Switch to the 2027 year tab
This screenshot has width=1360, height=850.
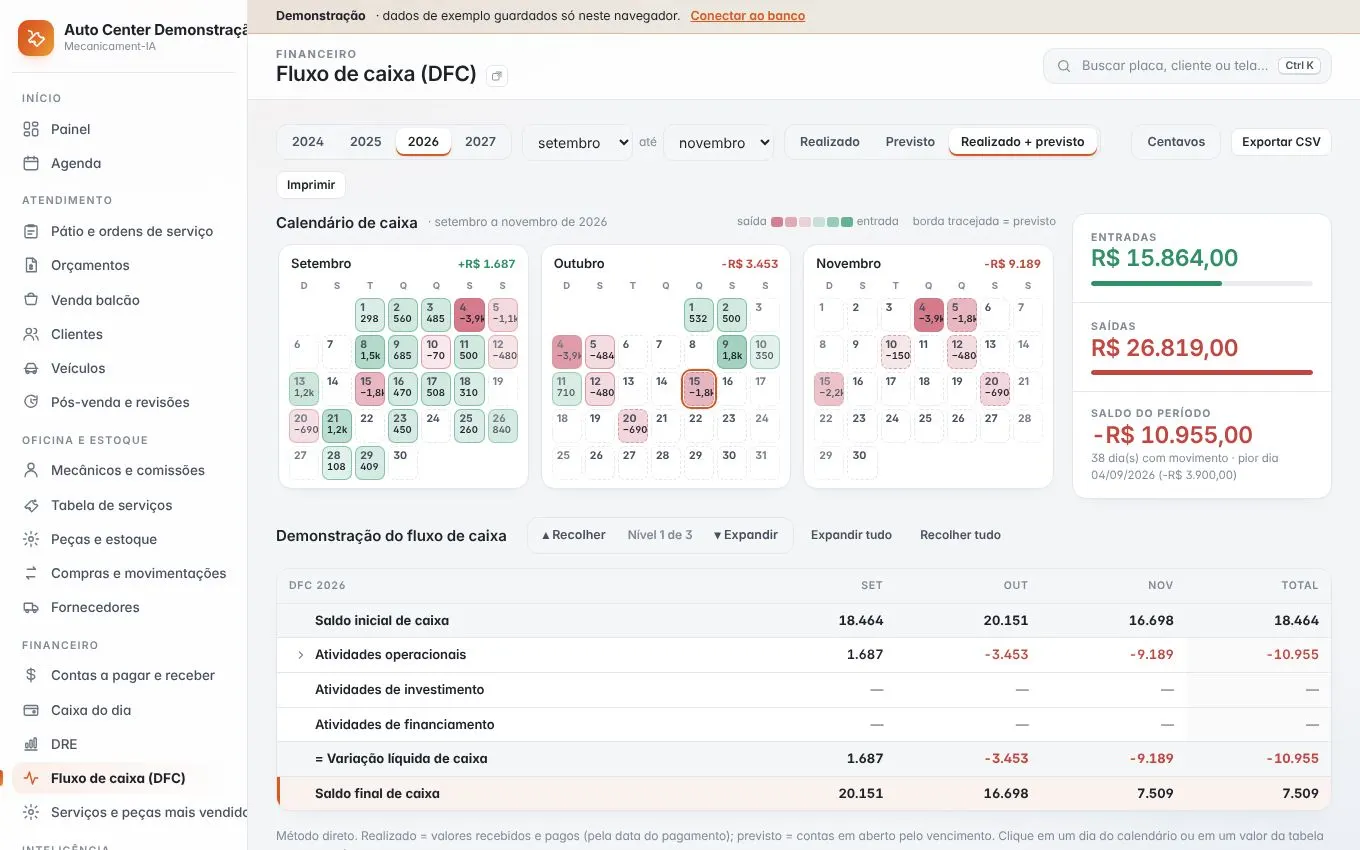pos(481,142)
